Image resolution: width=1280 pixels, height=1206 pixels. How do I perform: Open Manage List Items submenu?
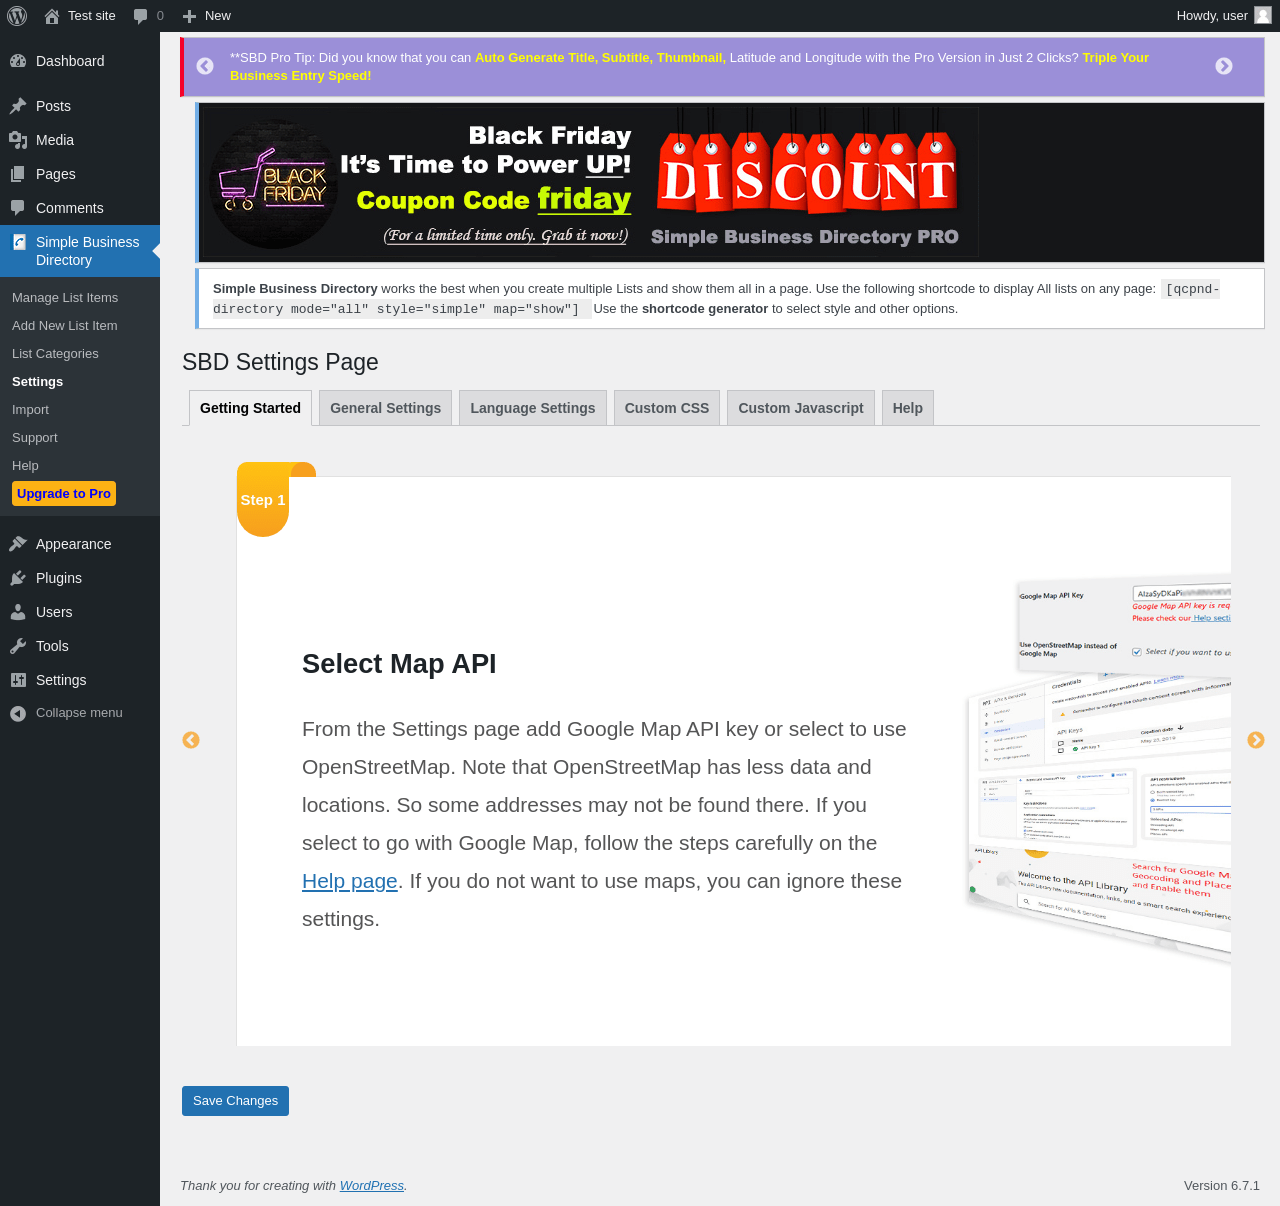click(65, 298)
